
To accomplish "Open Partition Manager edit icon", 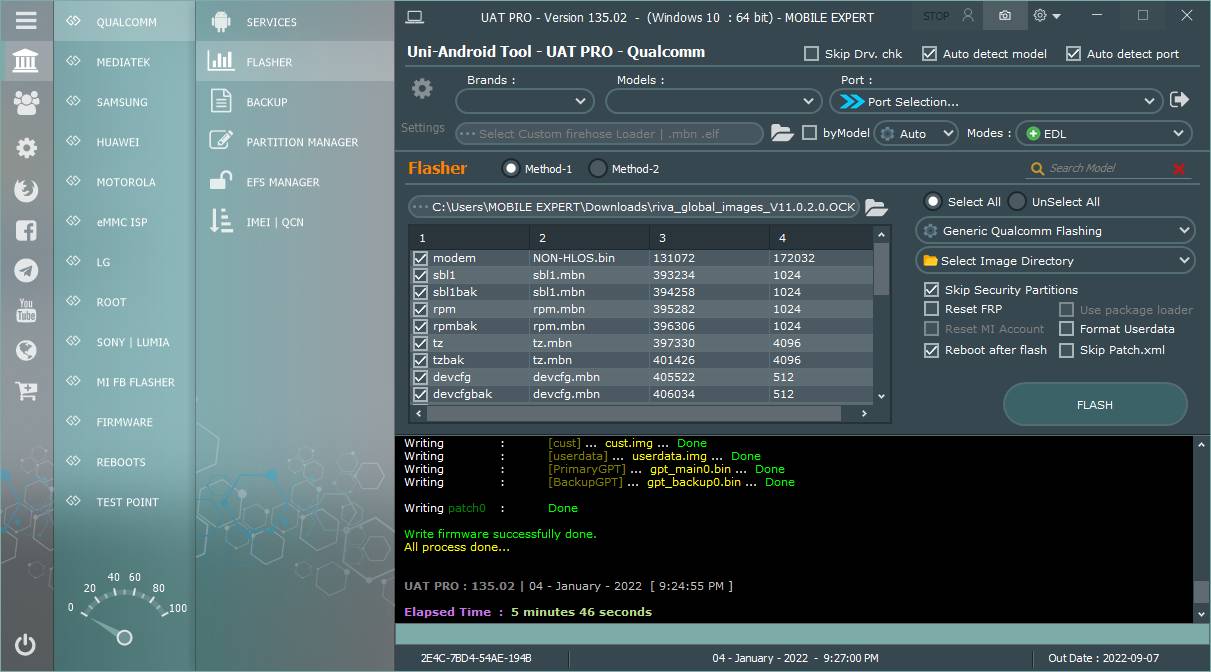I will click(221, 141).
